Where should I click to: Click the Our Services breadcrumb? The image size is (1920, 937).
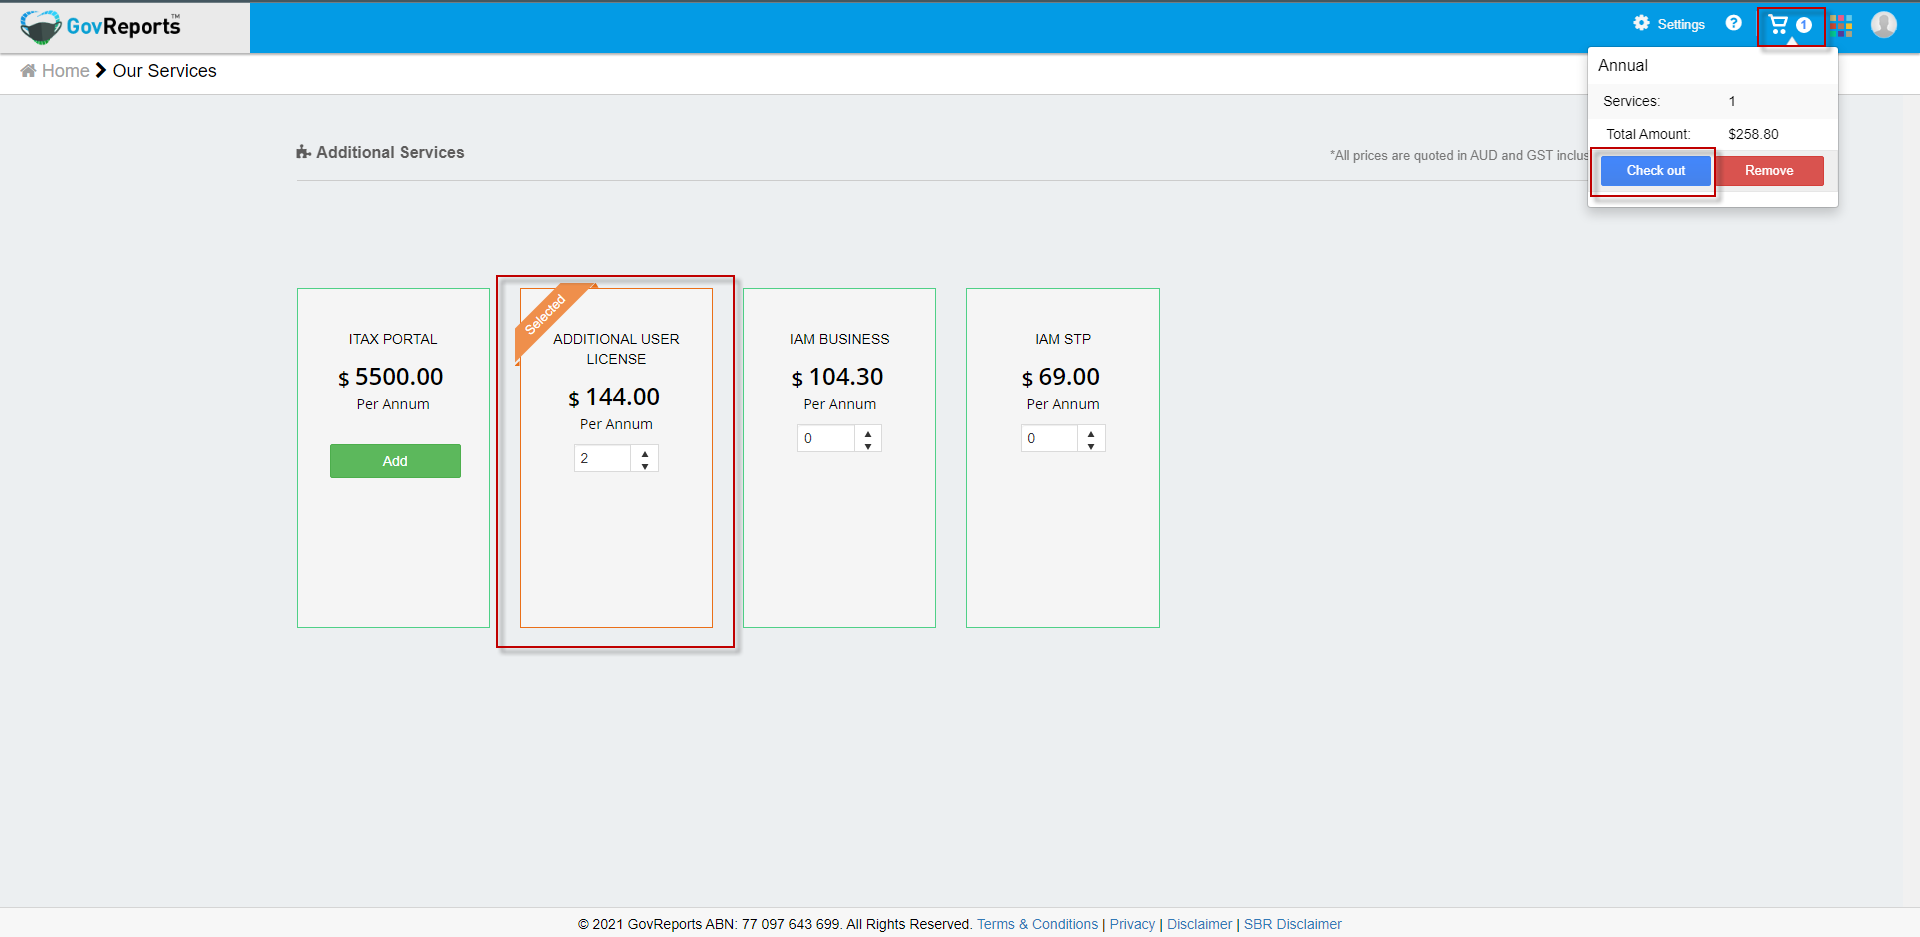(x=165, y=71)
